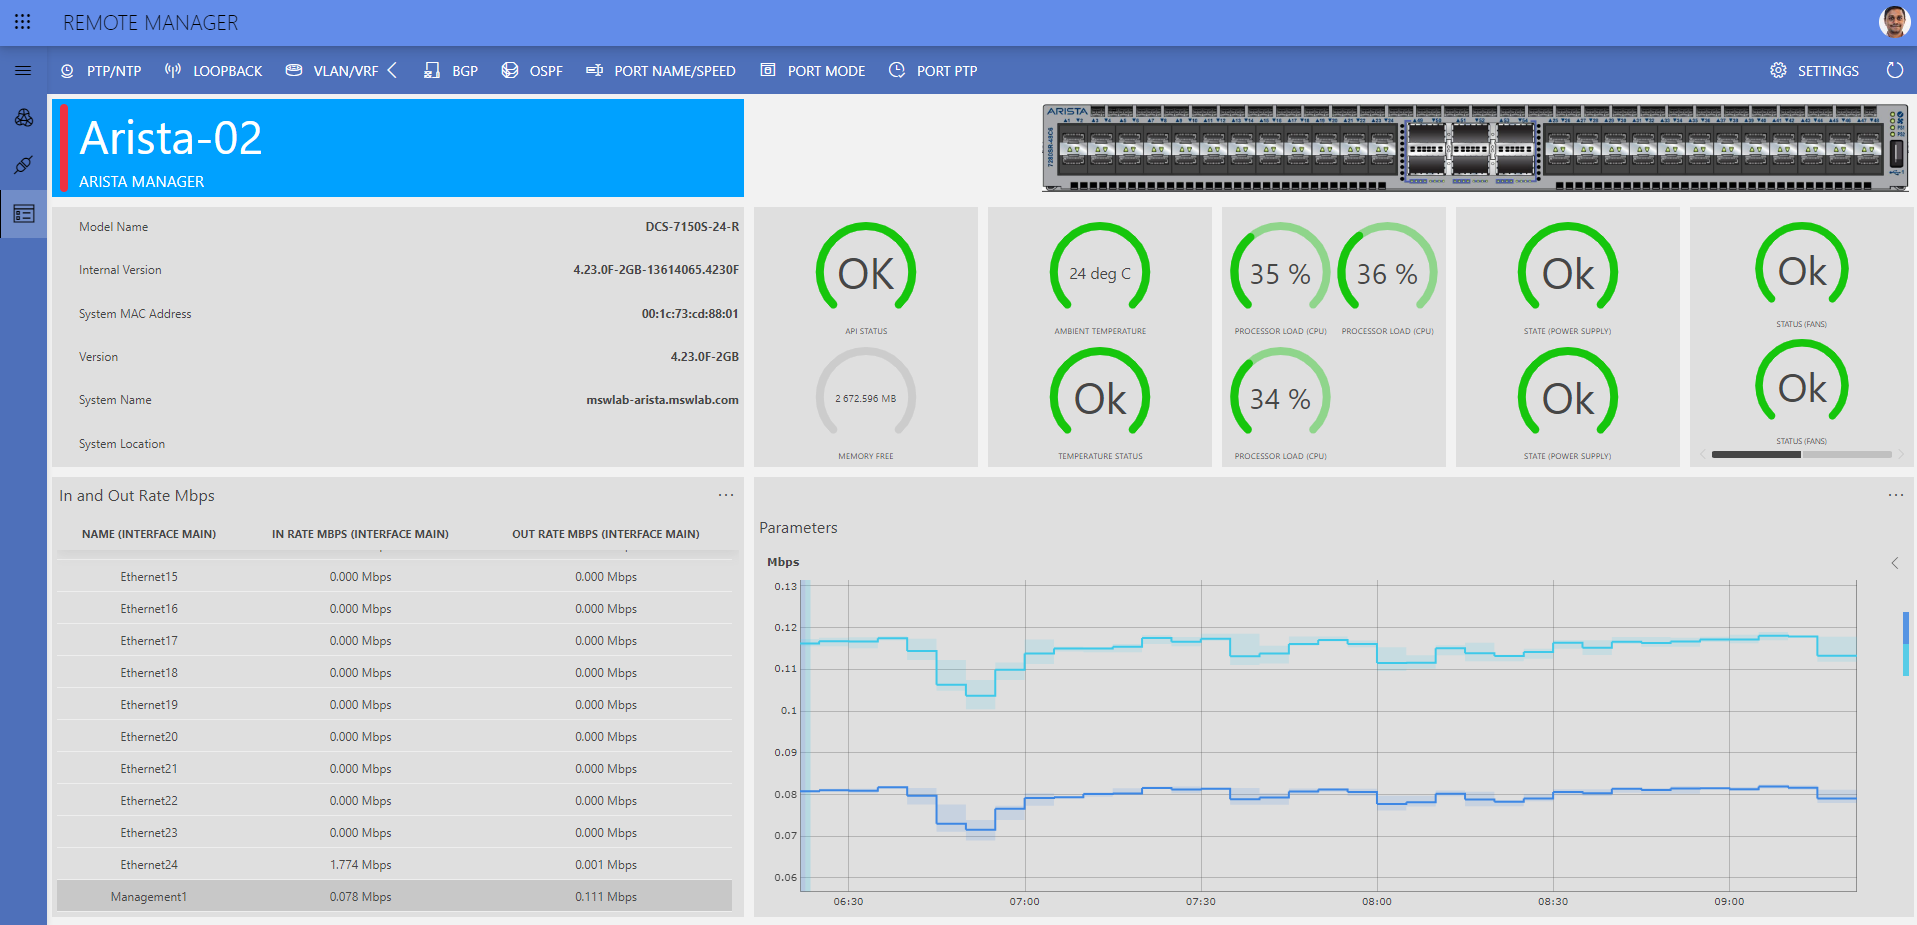Viewport: 1917px width, 925px height.
Task: Click the PTP/NTP clock icon
Action: (67, 71)
